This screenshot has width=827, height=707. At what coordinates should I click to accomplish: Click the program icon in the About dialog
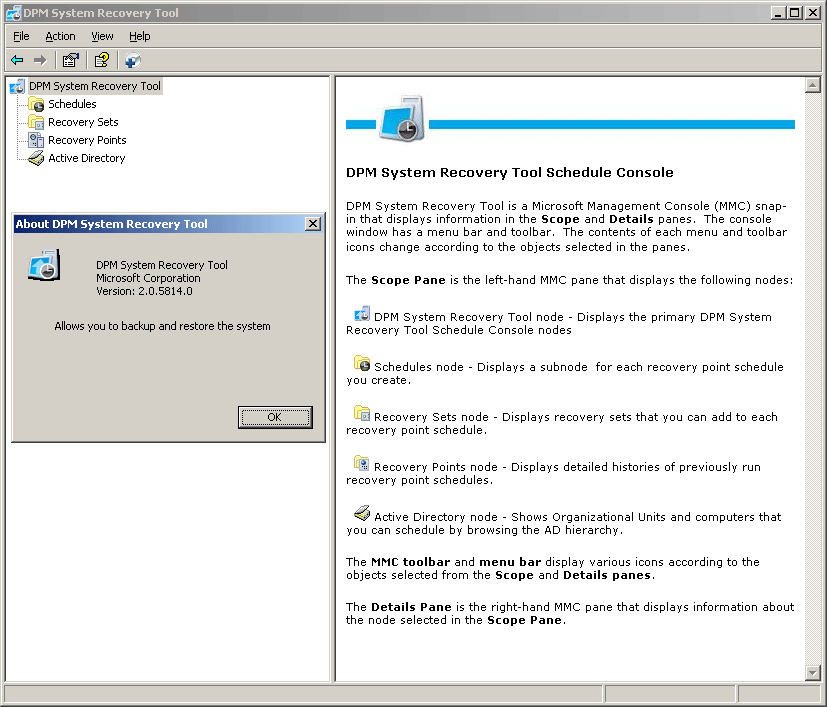click(44, 265)
